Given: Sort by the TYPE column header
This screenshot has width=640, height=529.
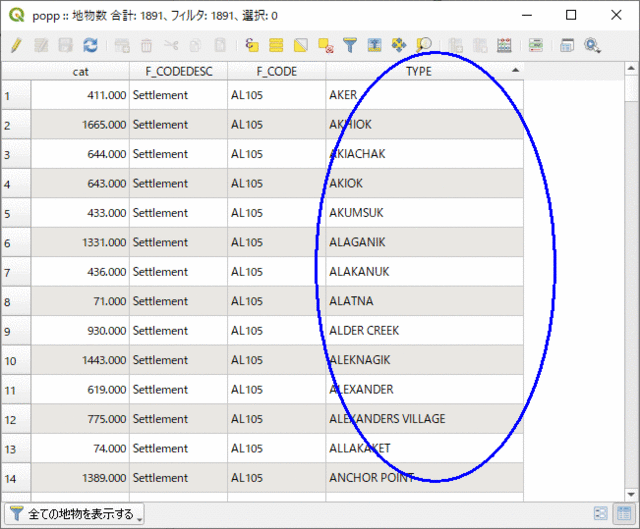Looking at the screenshot, I should (424, 71).
